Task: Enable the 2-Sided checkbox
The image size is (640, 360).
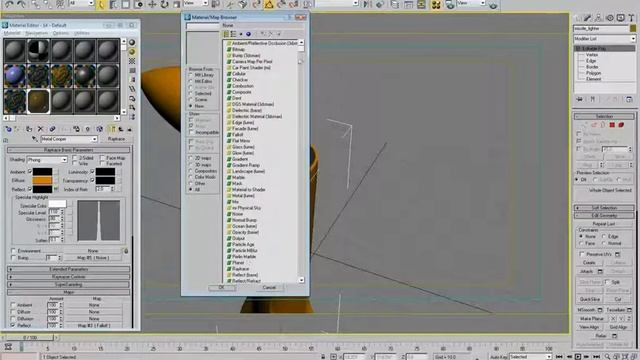Action: point(75,158)
